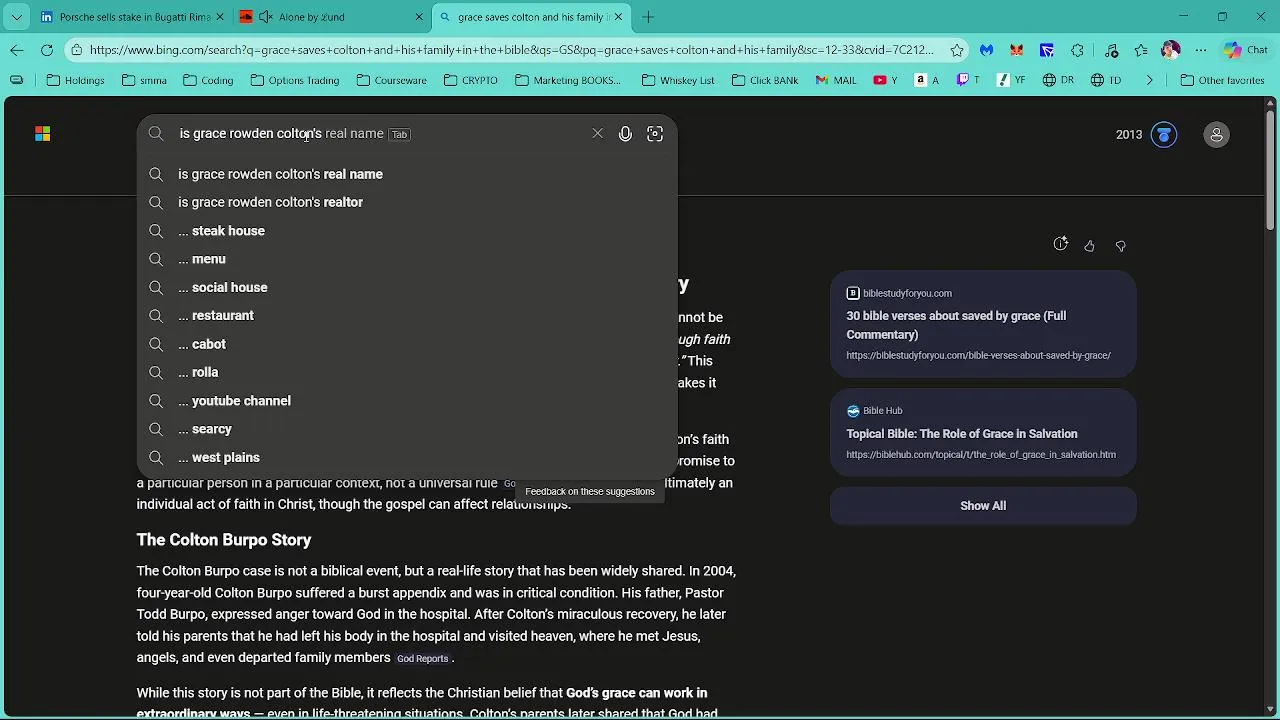1280x720 pixels.
Task: Open the Gmail MAIL bookmark
Action: (x=836, y=80)
